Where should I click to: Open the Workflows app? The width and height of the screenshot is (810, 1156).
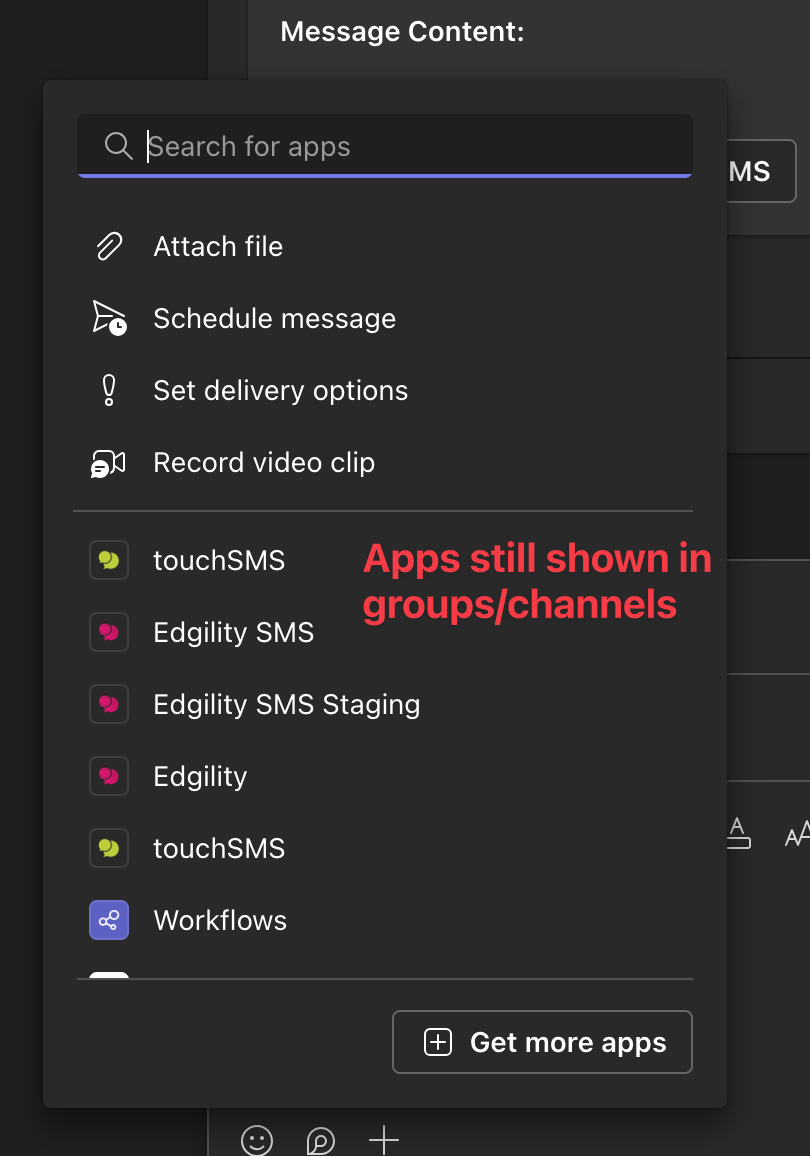(220, 920)
